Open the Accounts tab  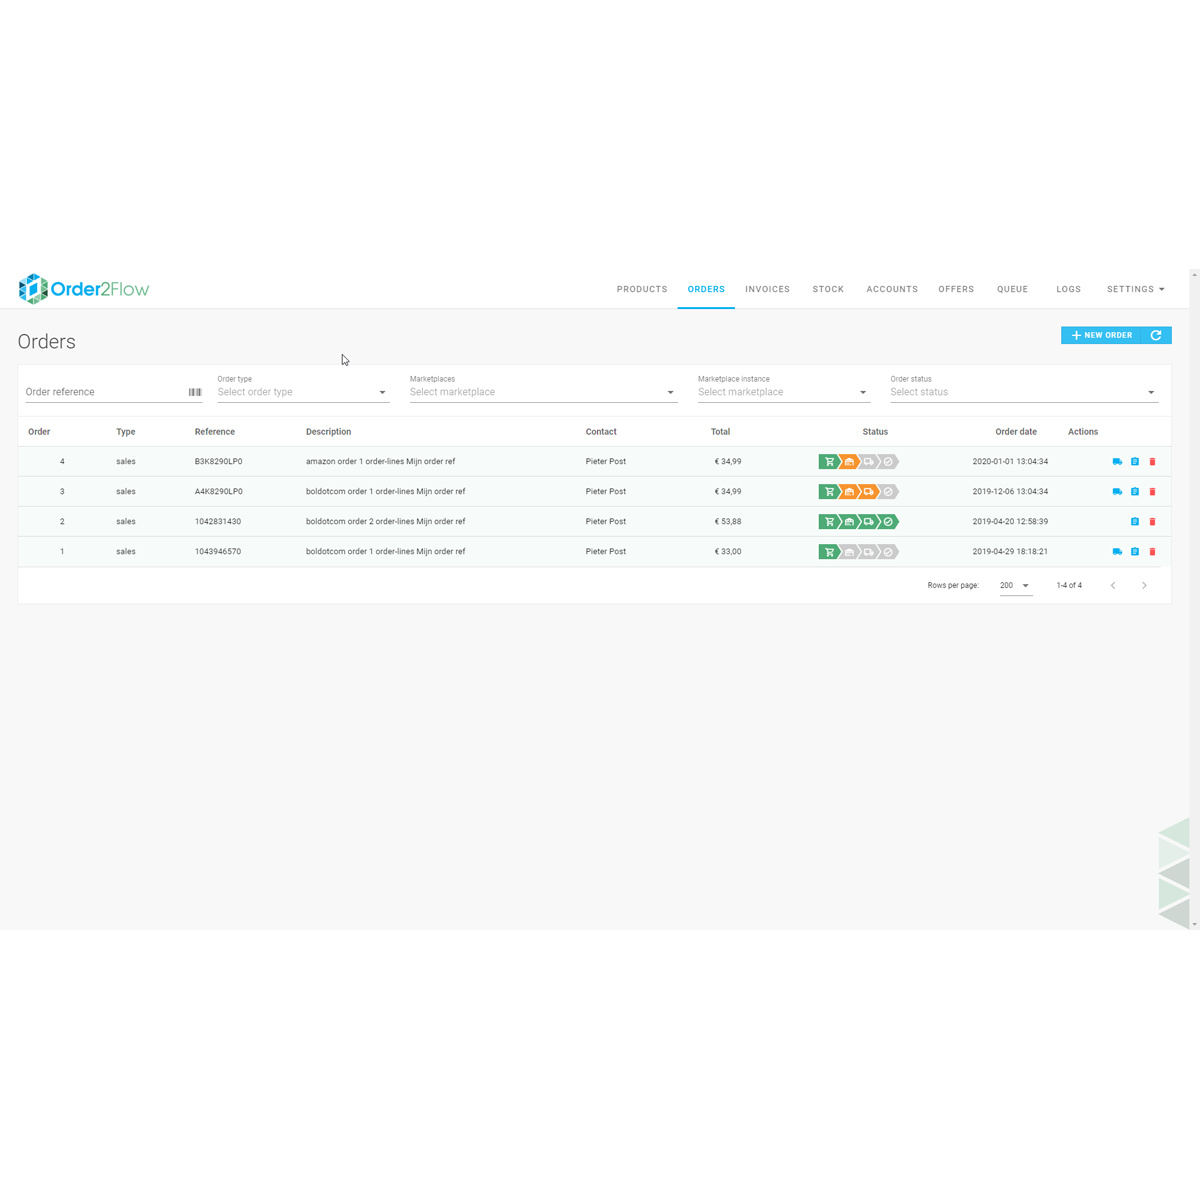point(892,289)
